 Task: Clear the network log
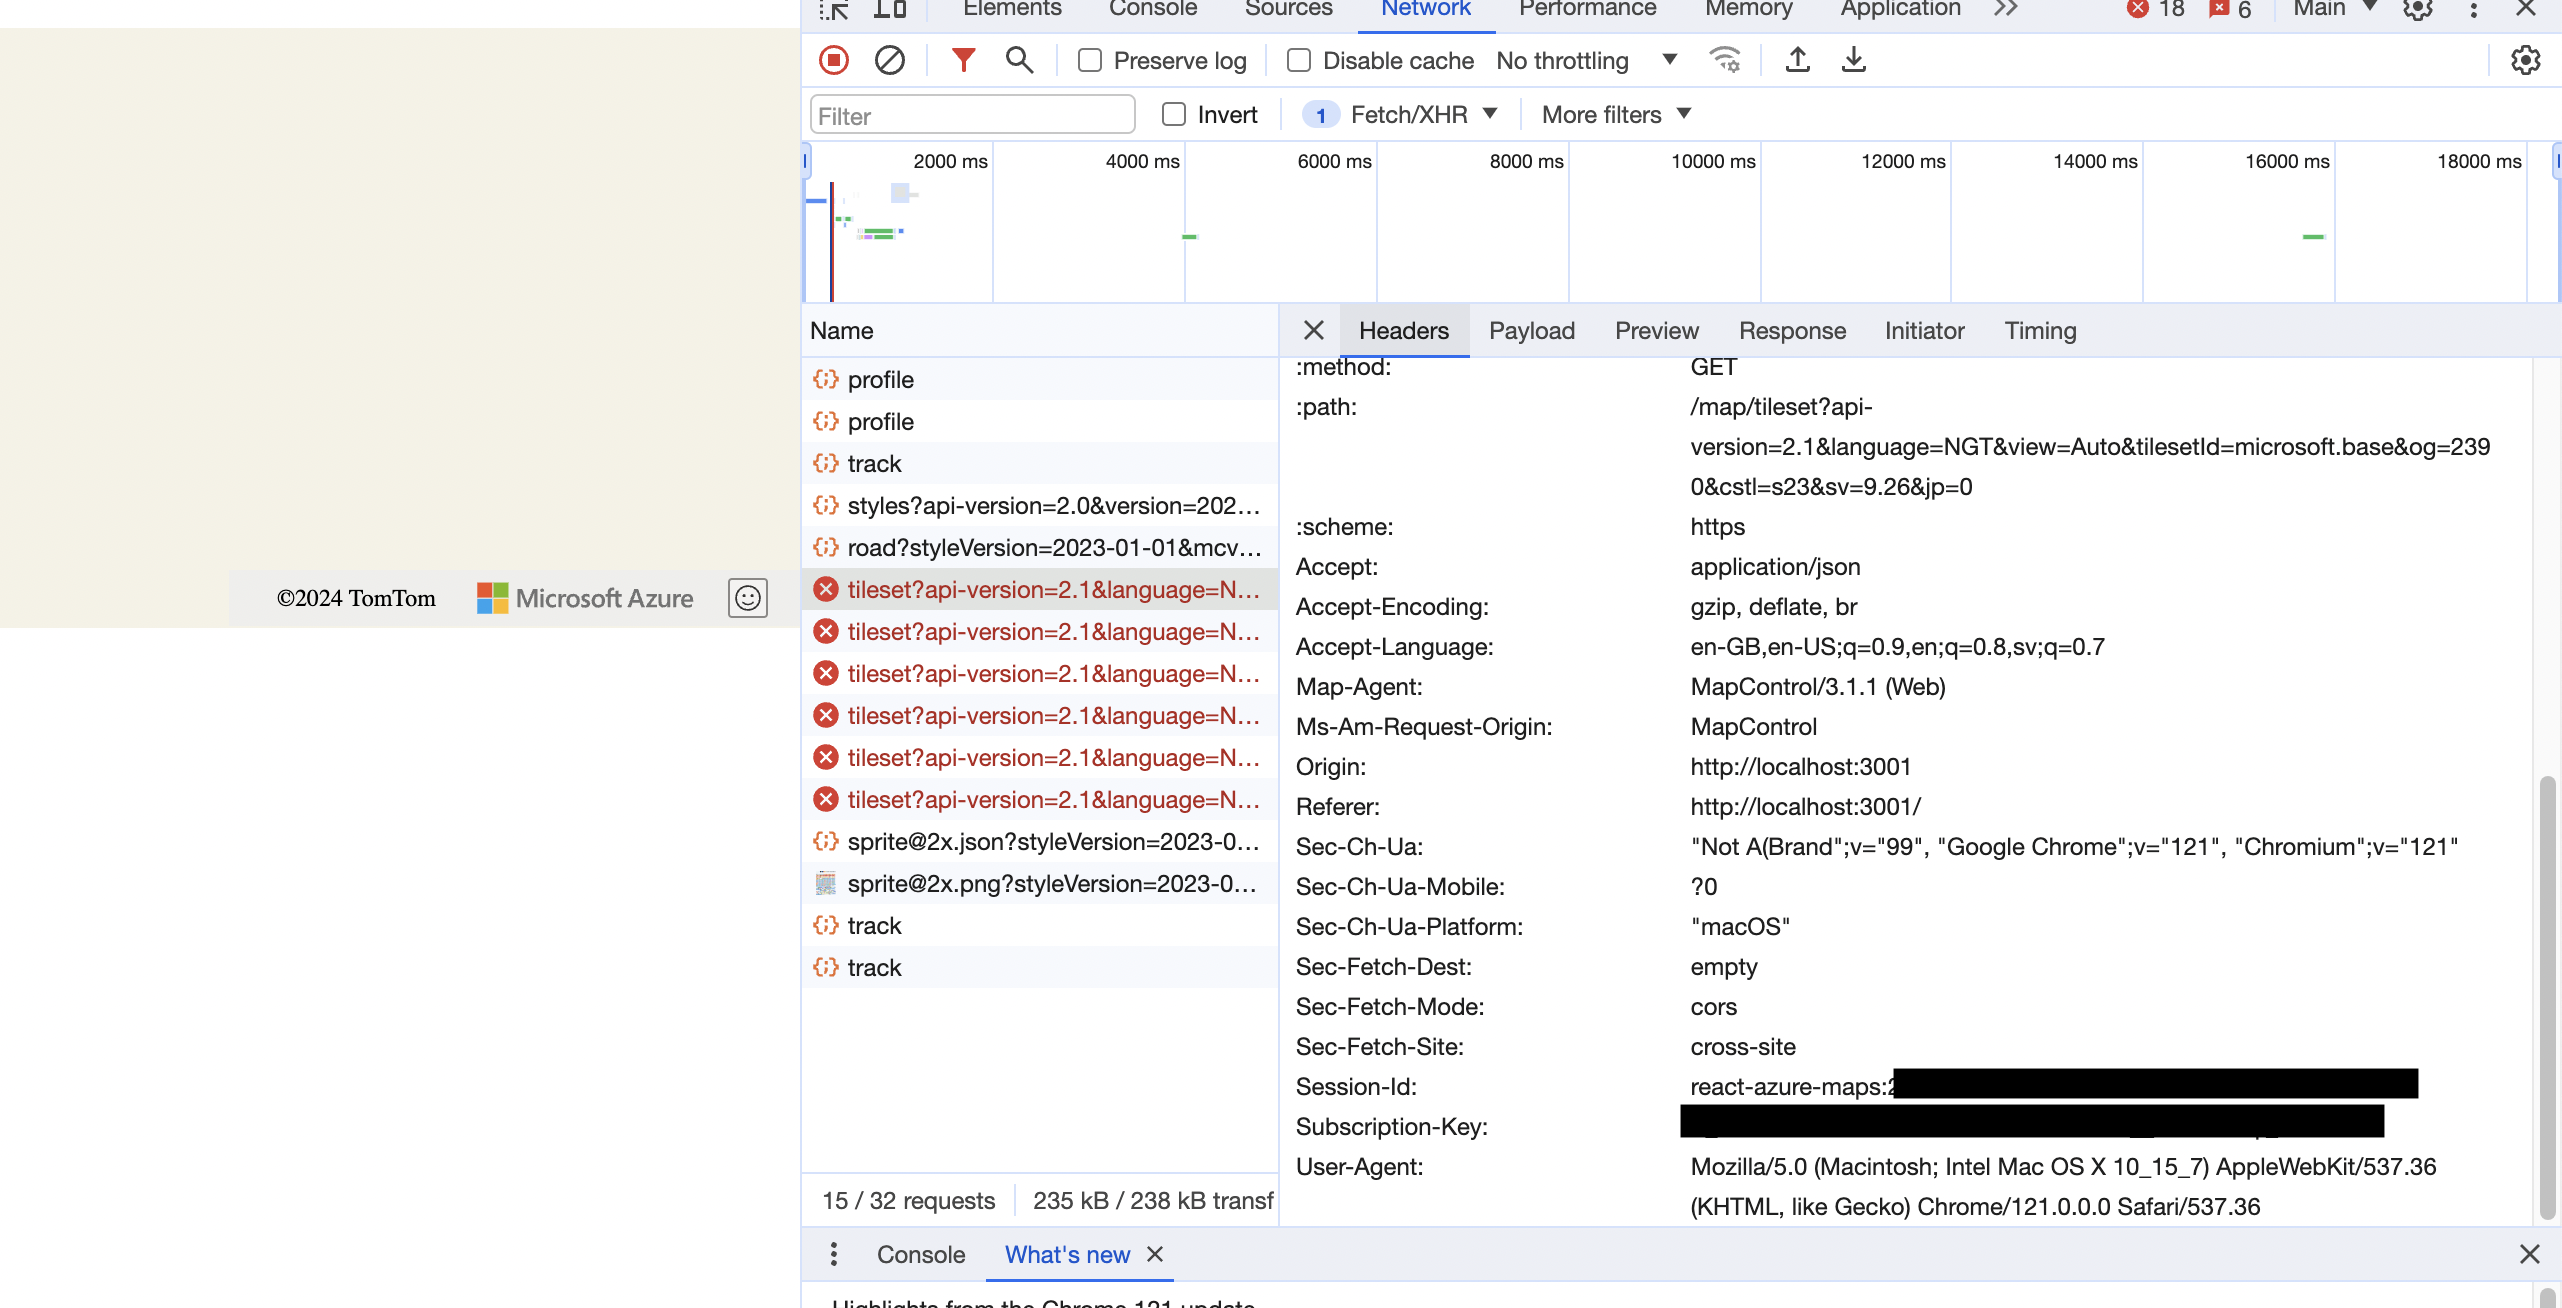point(889,60)
